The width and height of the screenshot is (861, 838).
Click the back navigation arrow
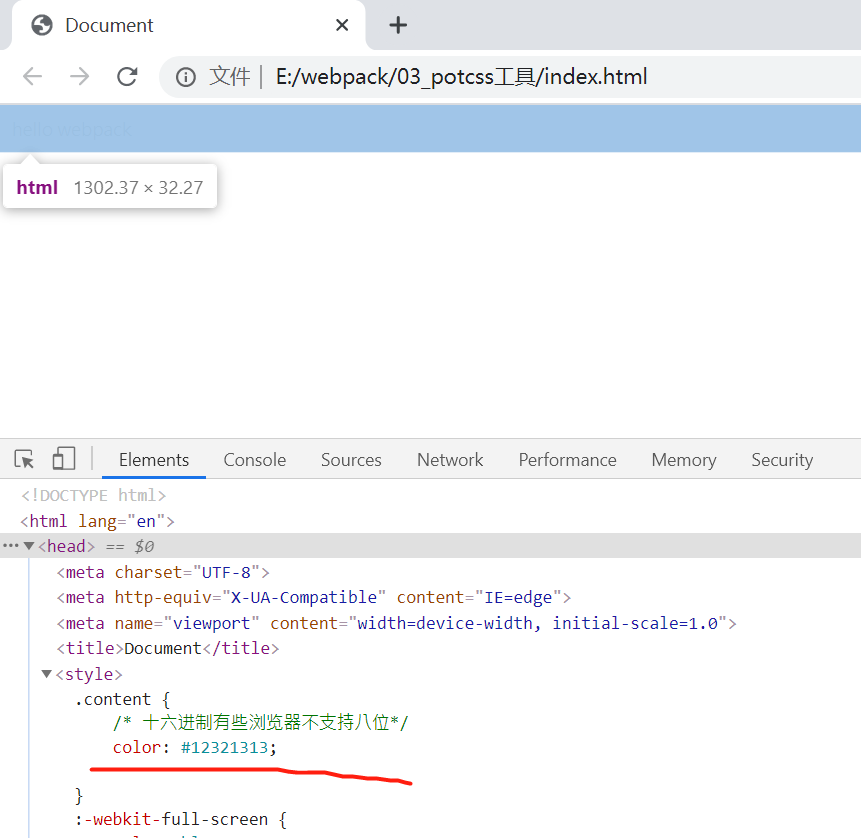click(32, 76)
